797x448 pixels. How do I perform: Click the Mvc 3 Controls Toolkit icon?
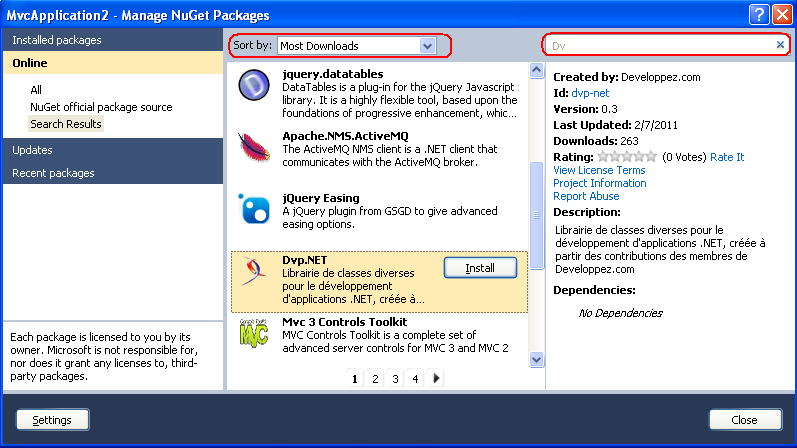[254, 334]
